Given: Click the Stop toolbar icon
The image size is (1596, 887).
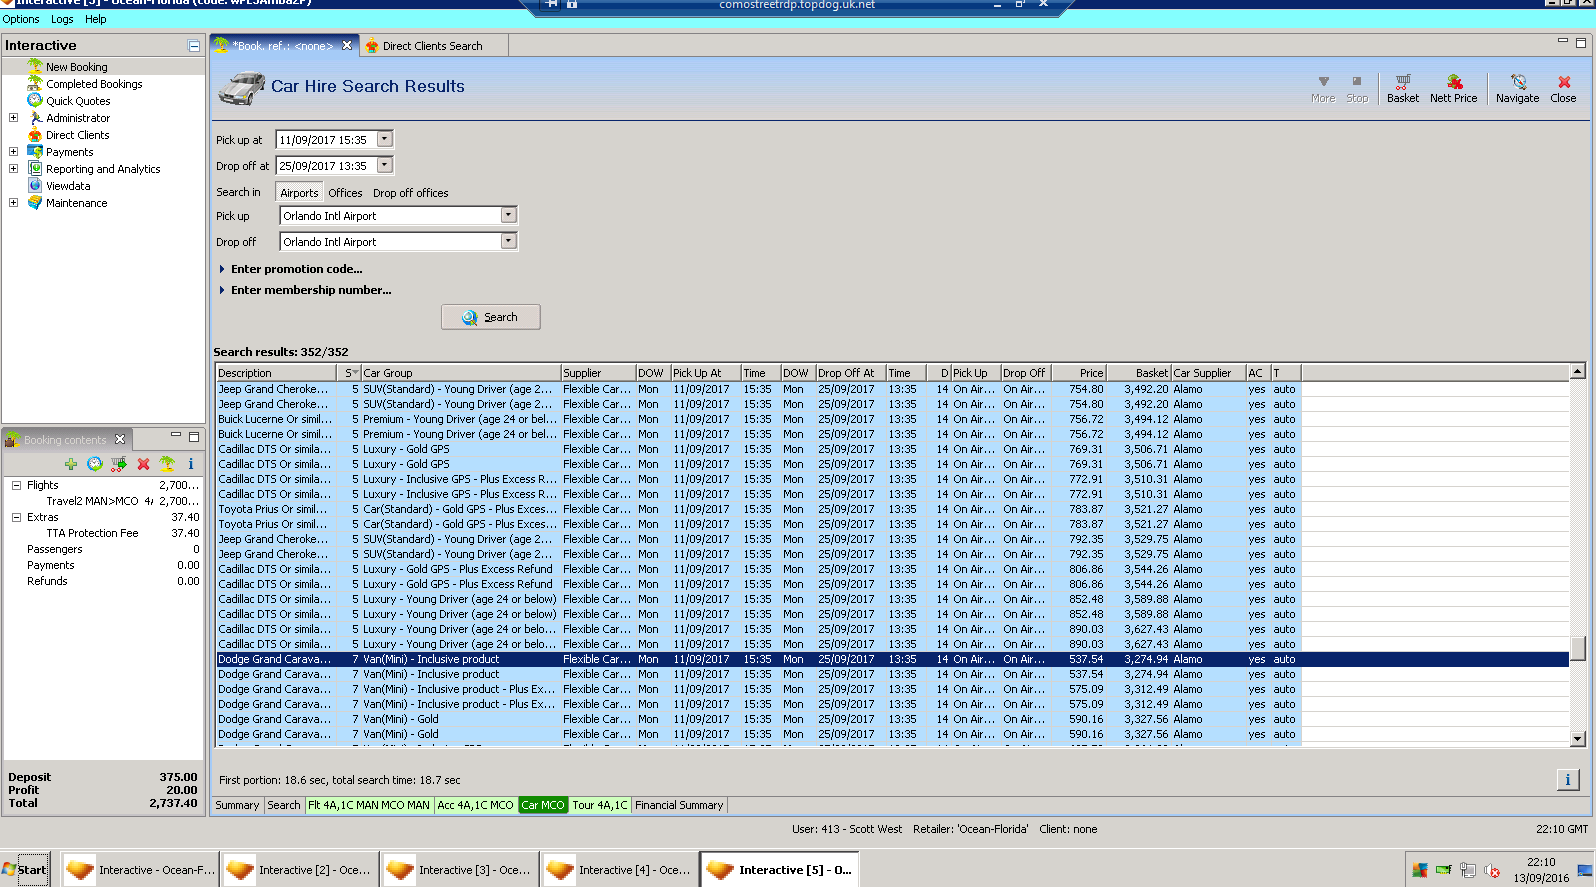Looking at the screenshot, I should 1357,88.
